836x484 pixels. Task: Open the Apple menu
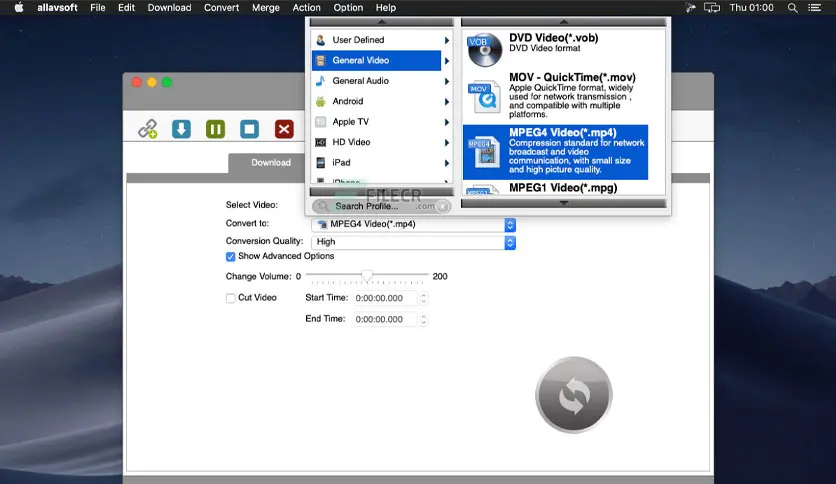click(x=19, y=7)
